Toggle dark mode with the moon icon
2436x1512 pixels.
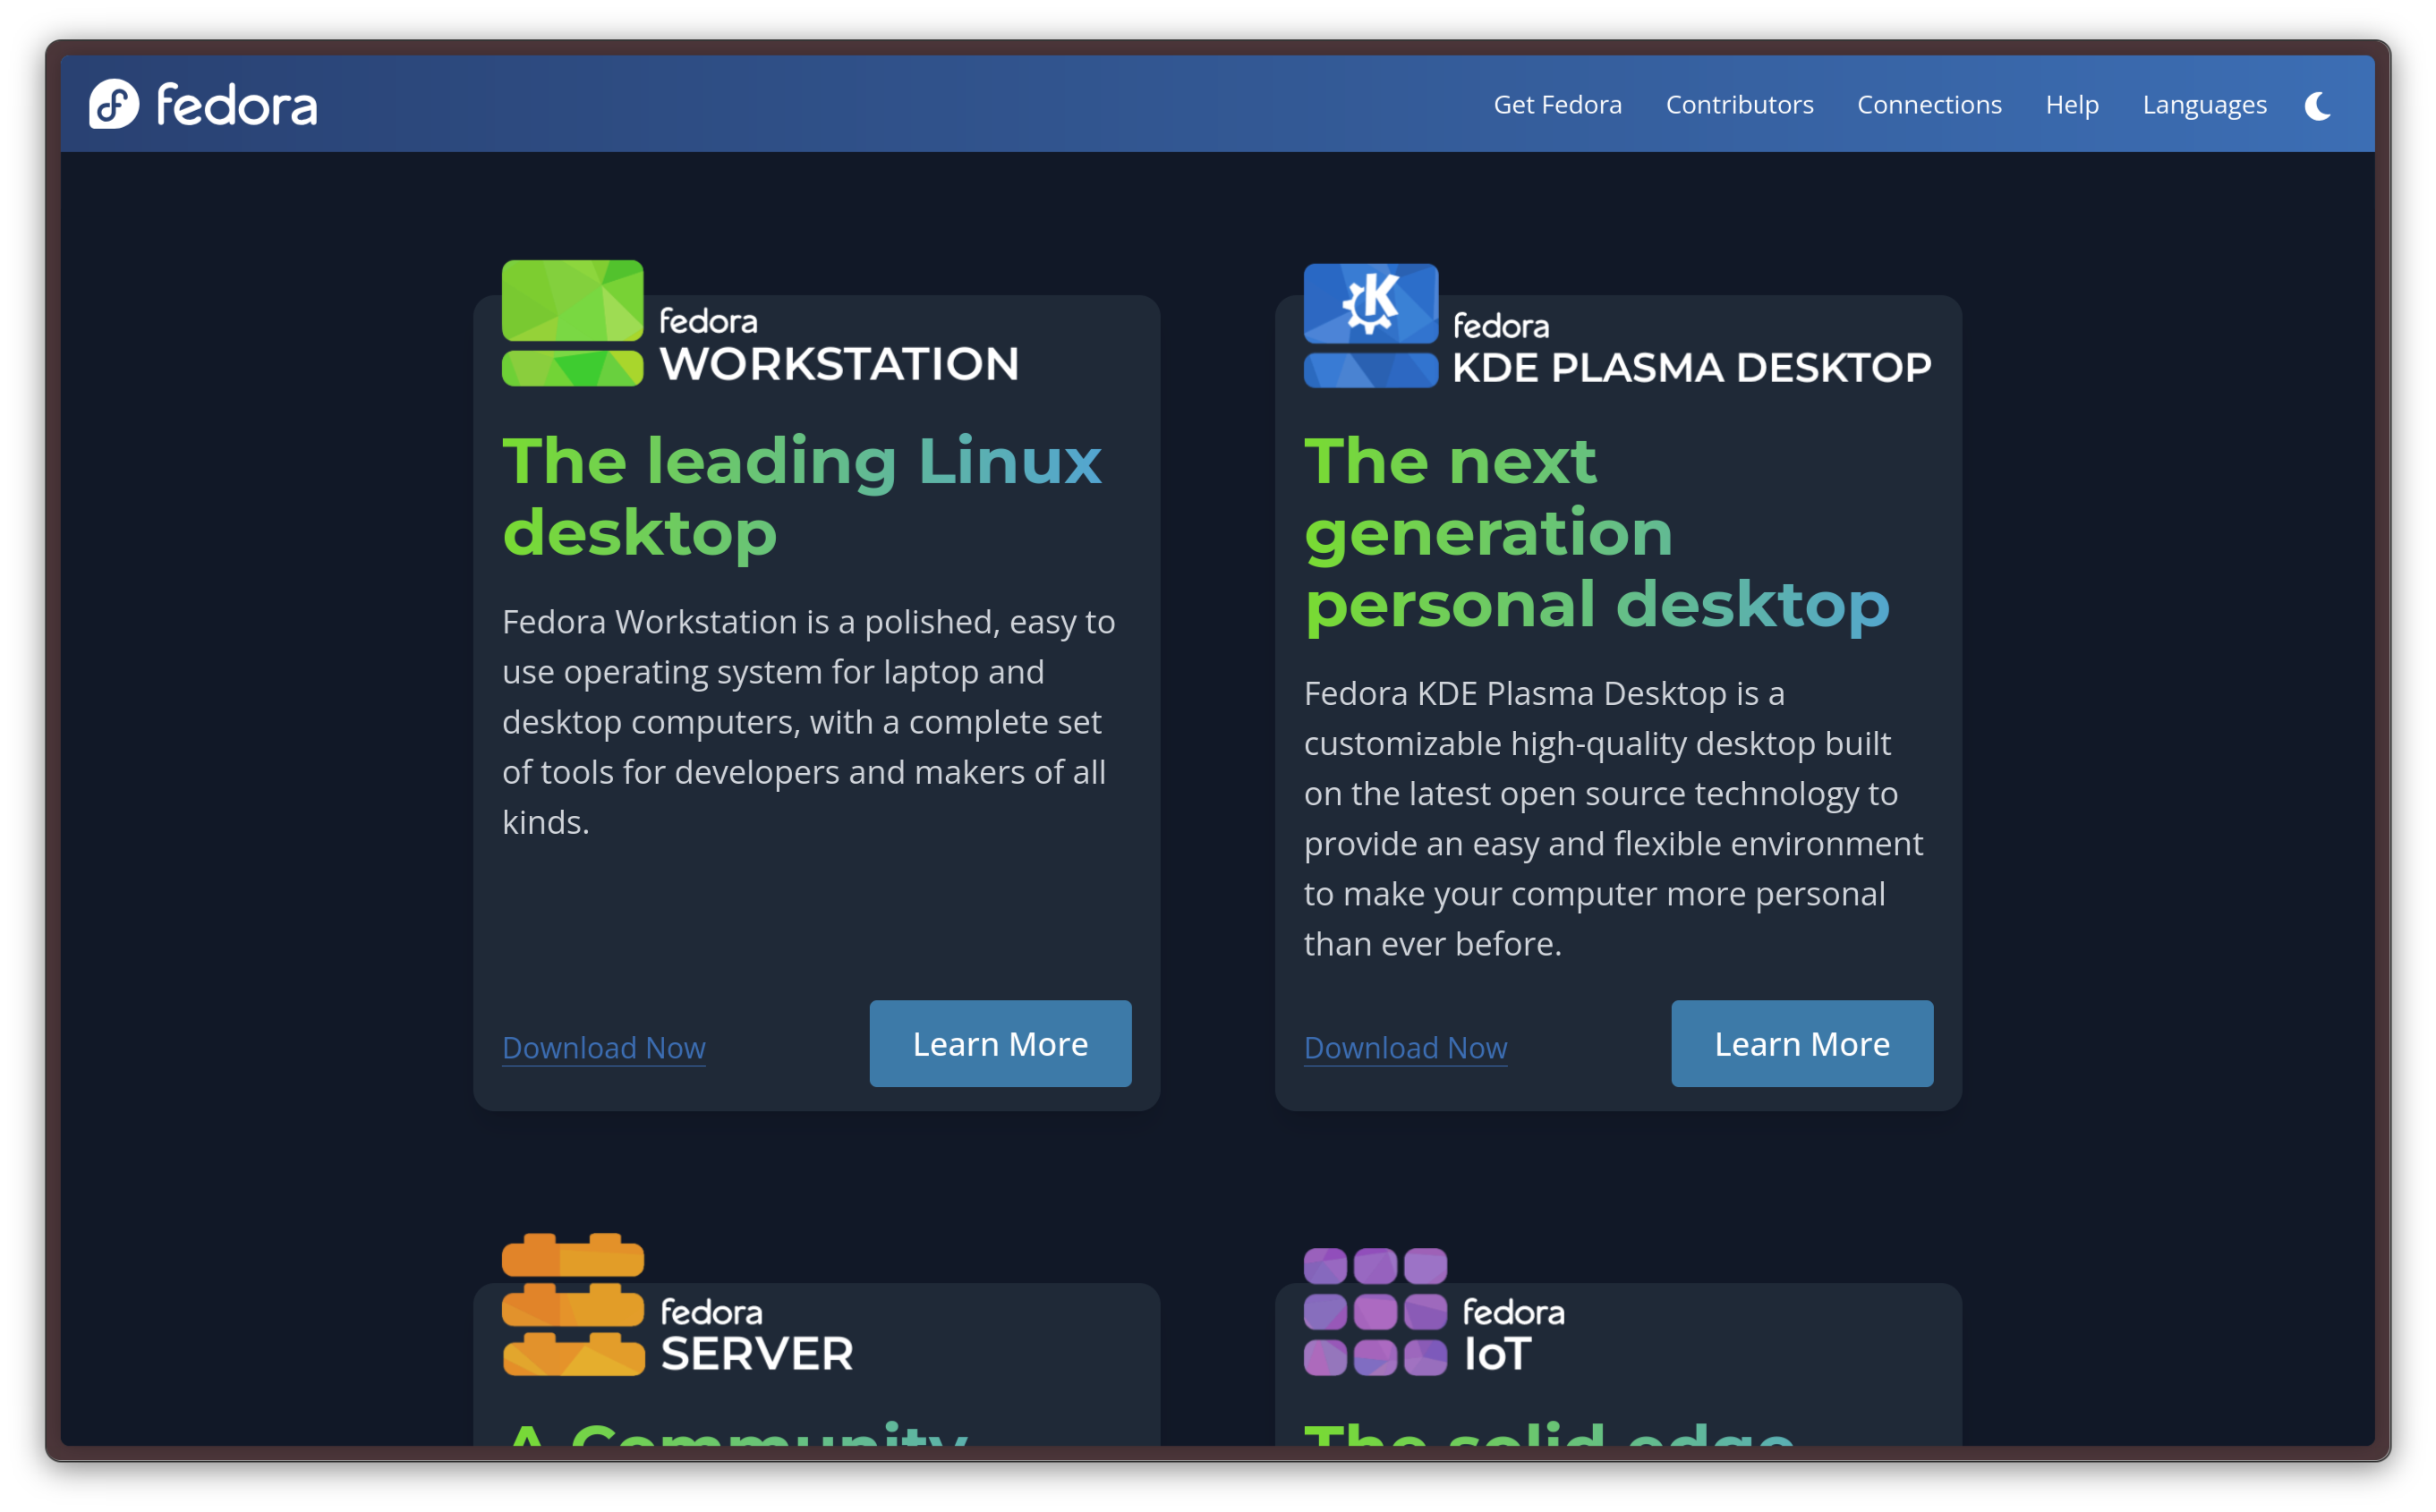(x=2318, y=105)
